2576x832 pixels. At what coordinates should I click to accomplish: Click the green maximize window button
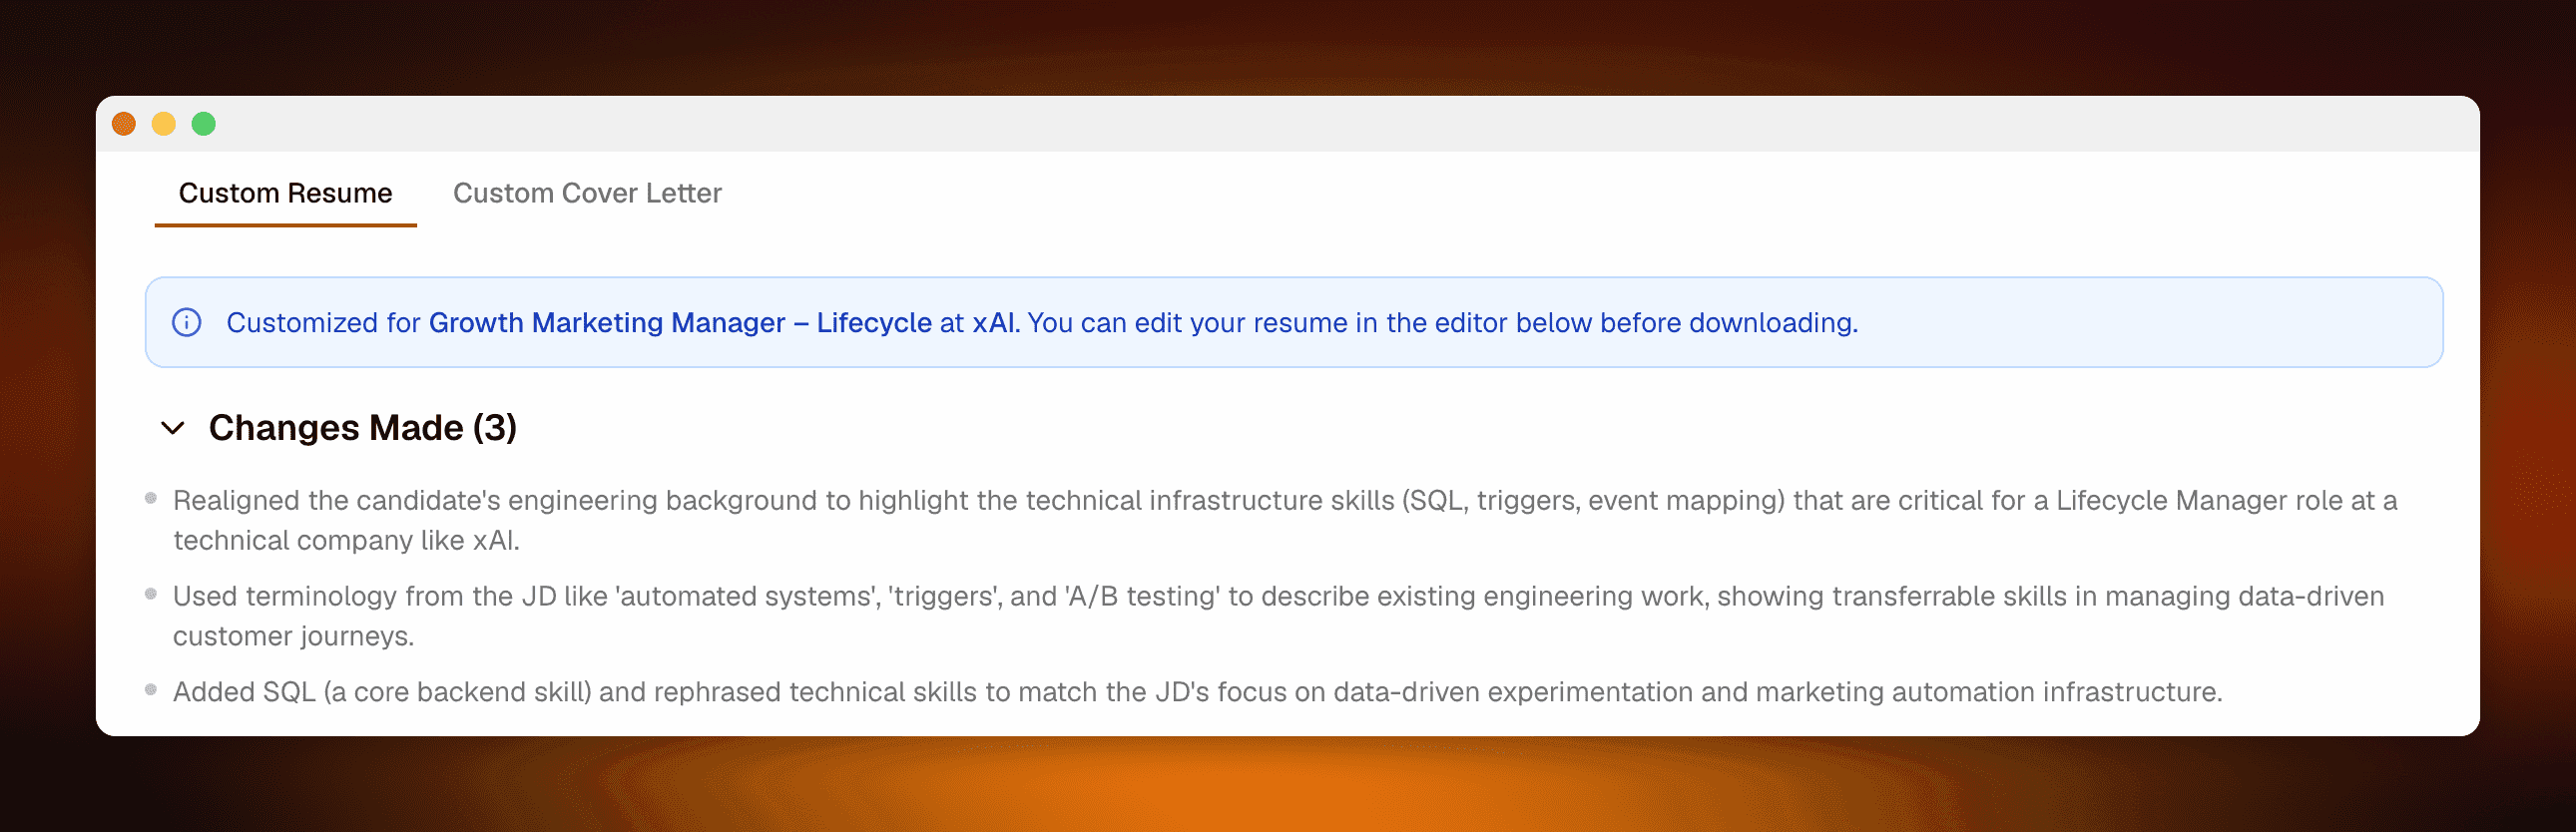tap(204, 124)
